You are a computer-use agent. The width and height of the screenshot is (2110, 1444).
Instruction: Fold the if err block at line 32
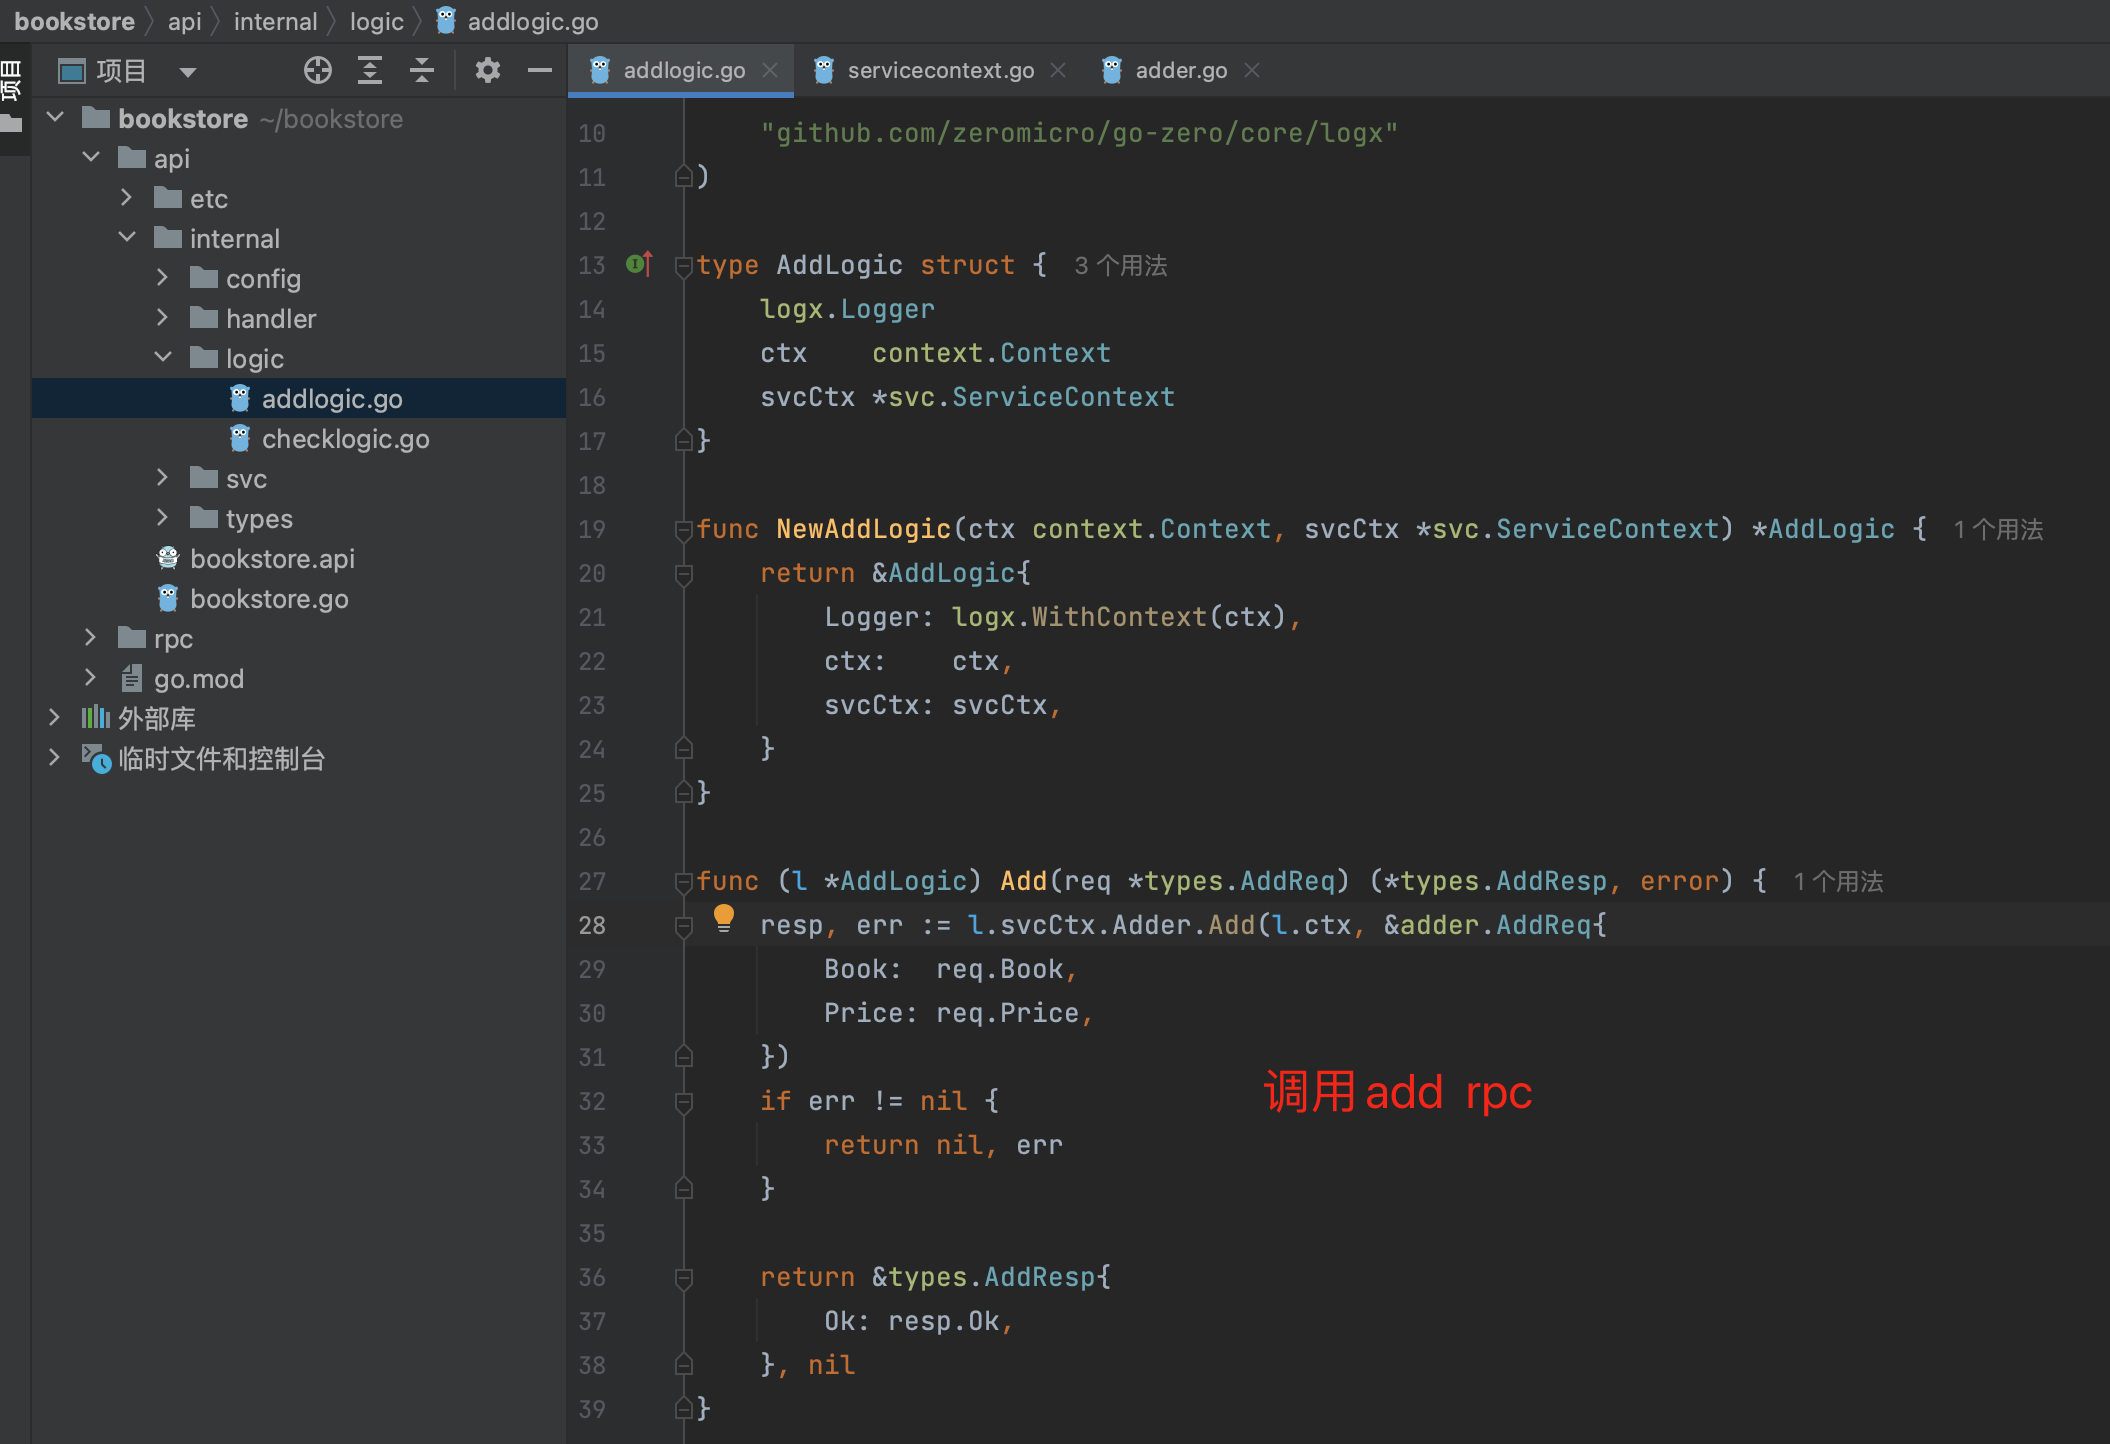click(684, 1102)
